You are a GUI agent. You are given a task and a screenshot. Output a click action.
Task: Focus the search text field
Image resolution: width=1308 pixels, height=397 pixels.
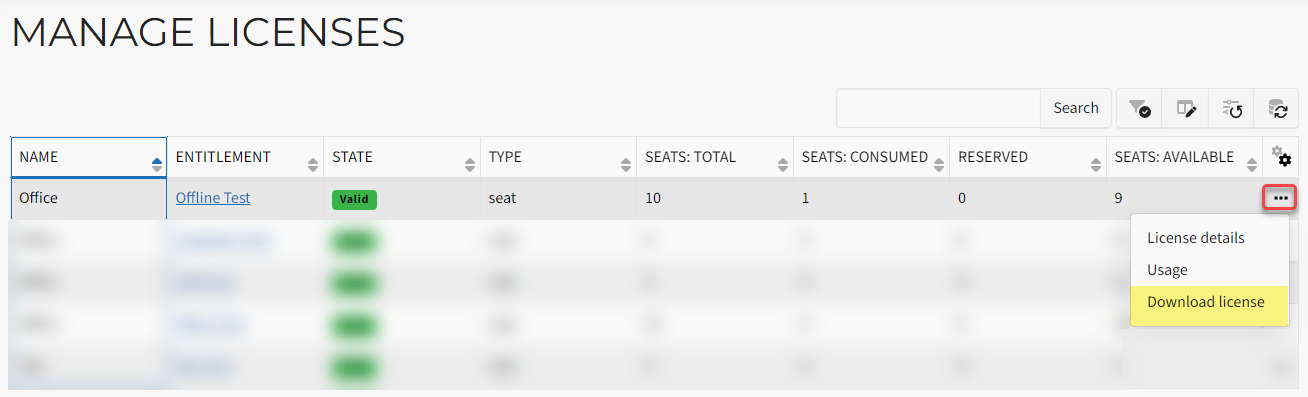click(x=939, y=108)
